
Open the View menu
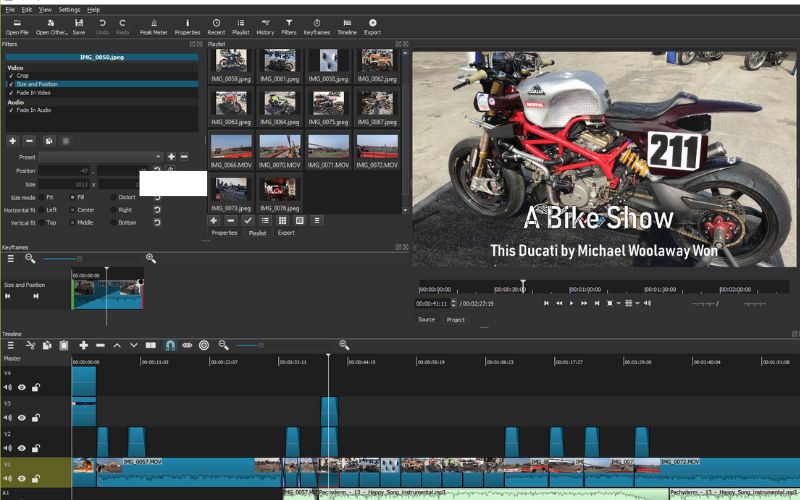45,10
